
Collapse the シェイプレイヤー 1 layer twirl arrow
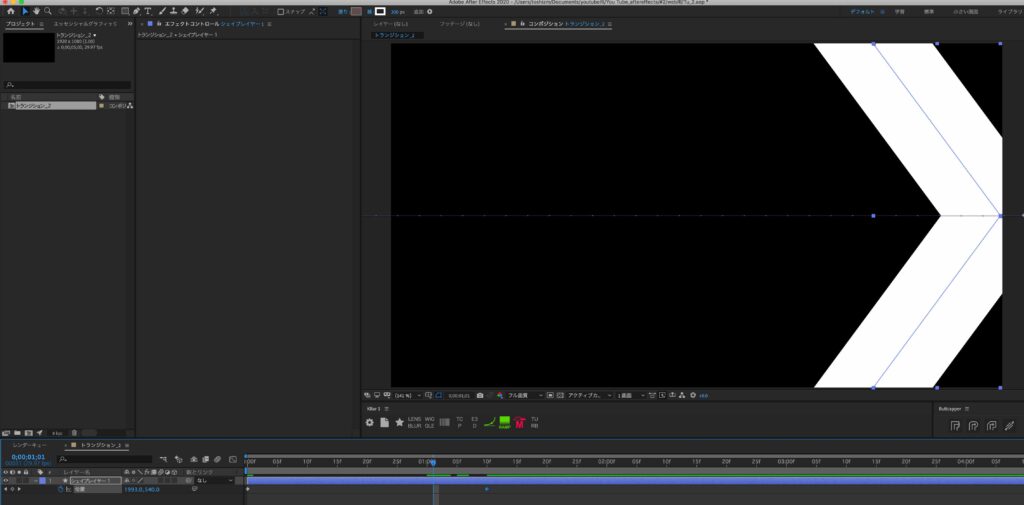(36, 480)
